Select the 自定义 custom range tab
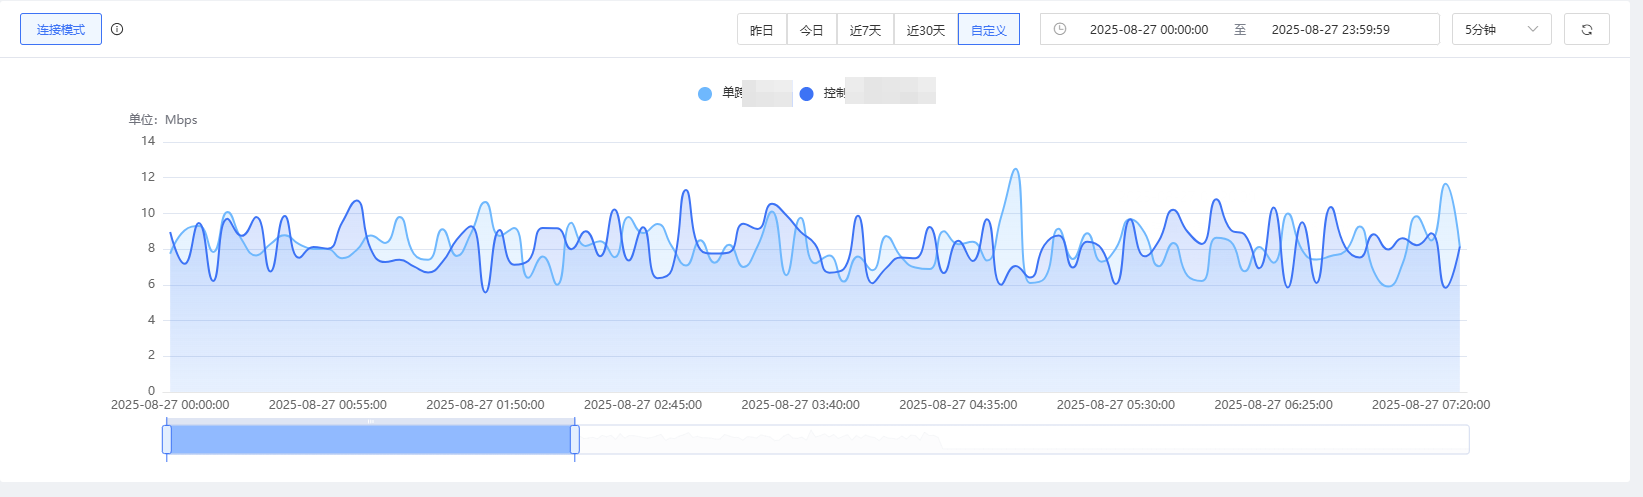The width and height of the screenshot is (1643, 497). click(988, 30)
